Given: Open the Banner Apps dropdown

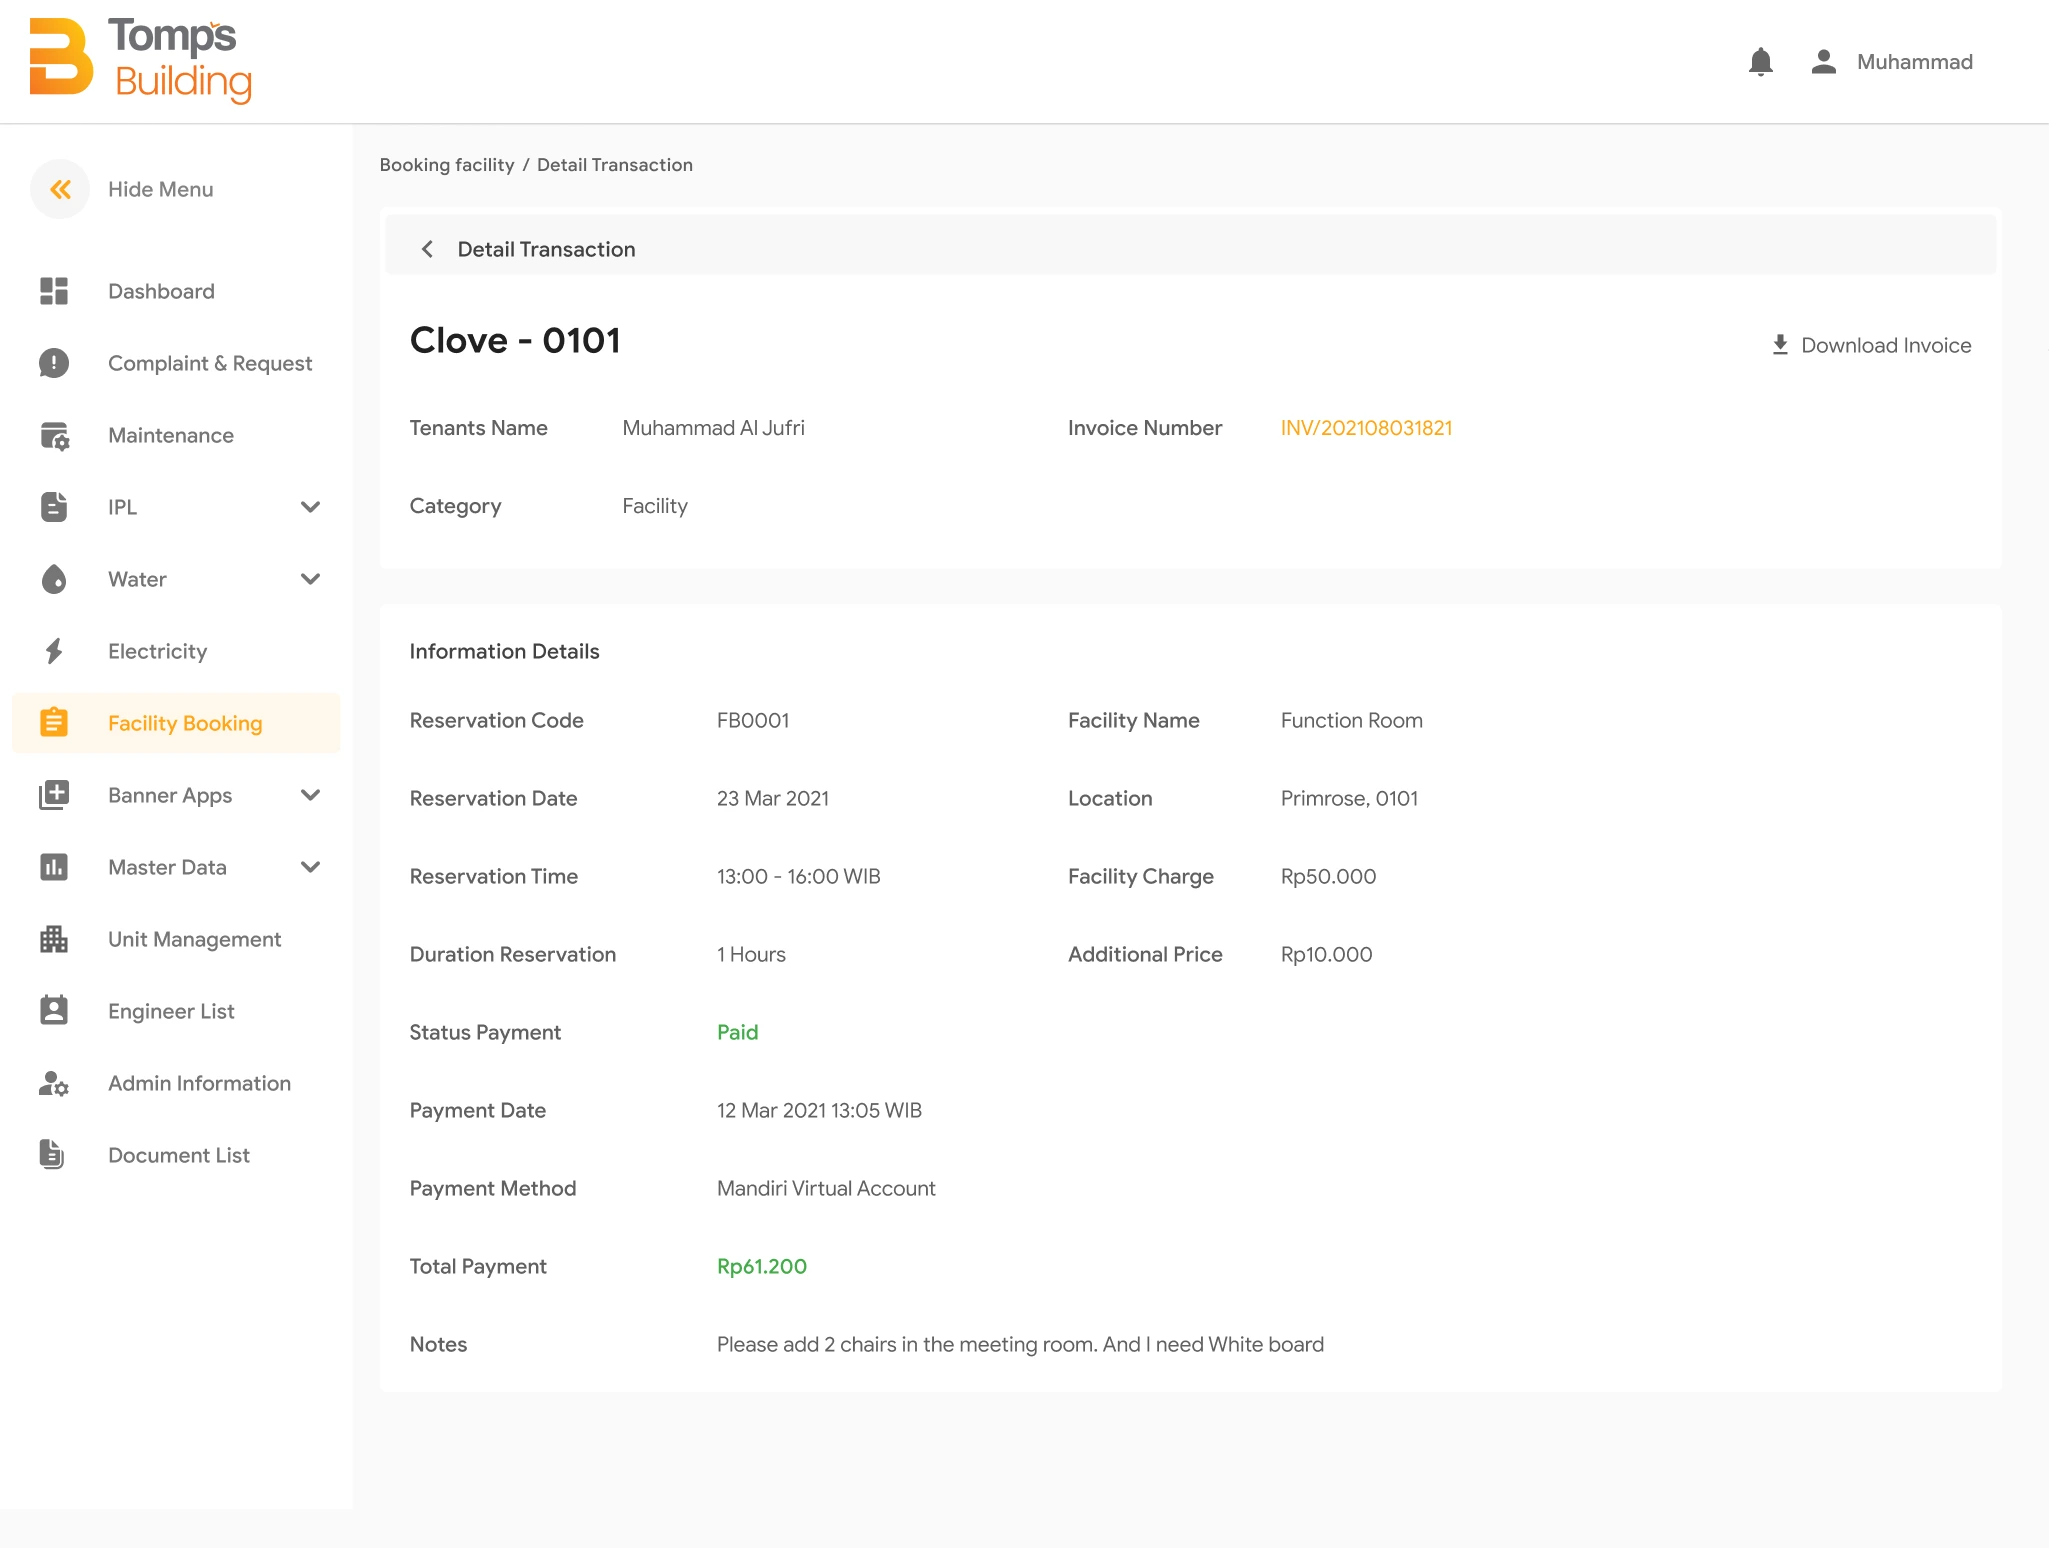Looking at the screenshot, I should pos(311,795).
